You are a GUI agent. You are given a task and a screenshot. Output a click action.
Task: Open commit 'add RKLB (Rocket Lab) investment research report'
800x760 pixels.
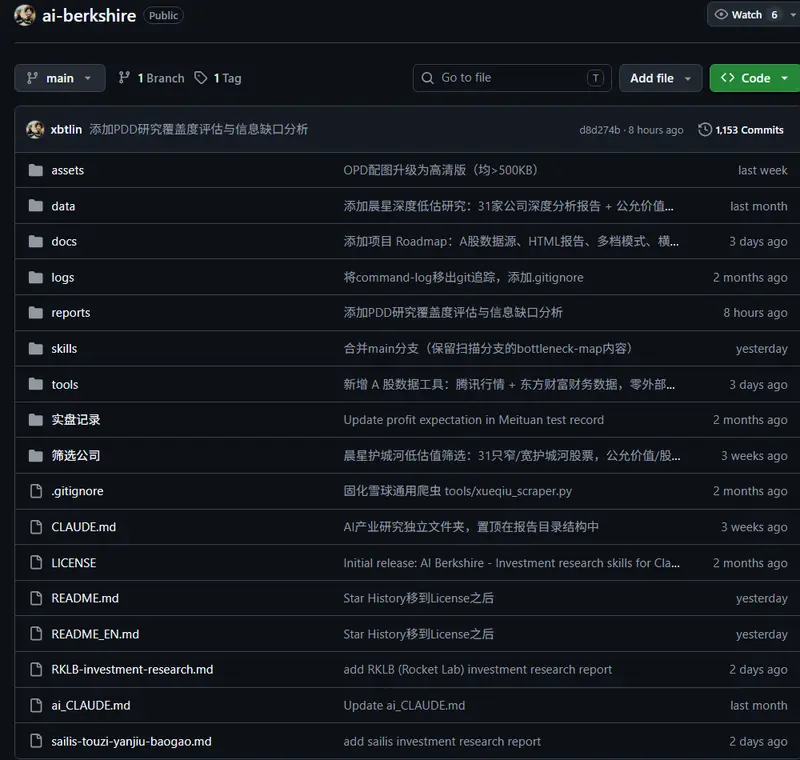(x=478, y=669)
